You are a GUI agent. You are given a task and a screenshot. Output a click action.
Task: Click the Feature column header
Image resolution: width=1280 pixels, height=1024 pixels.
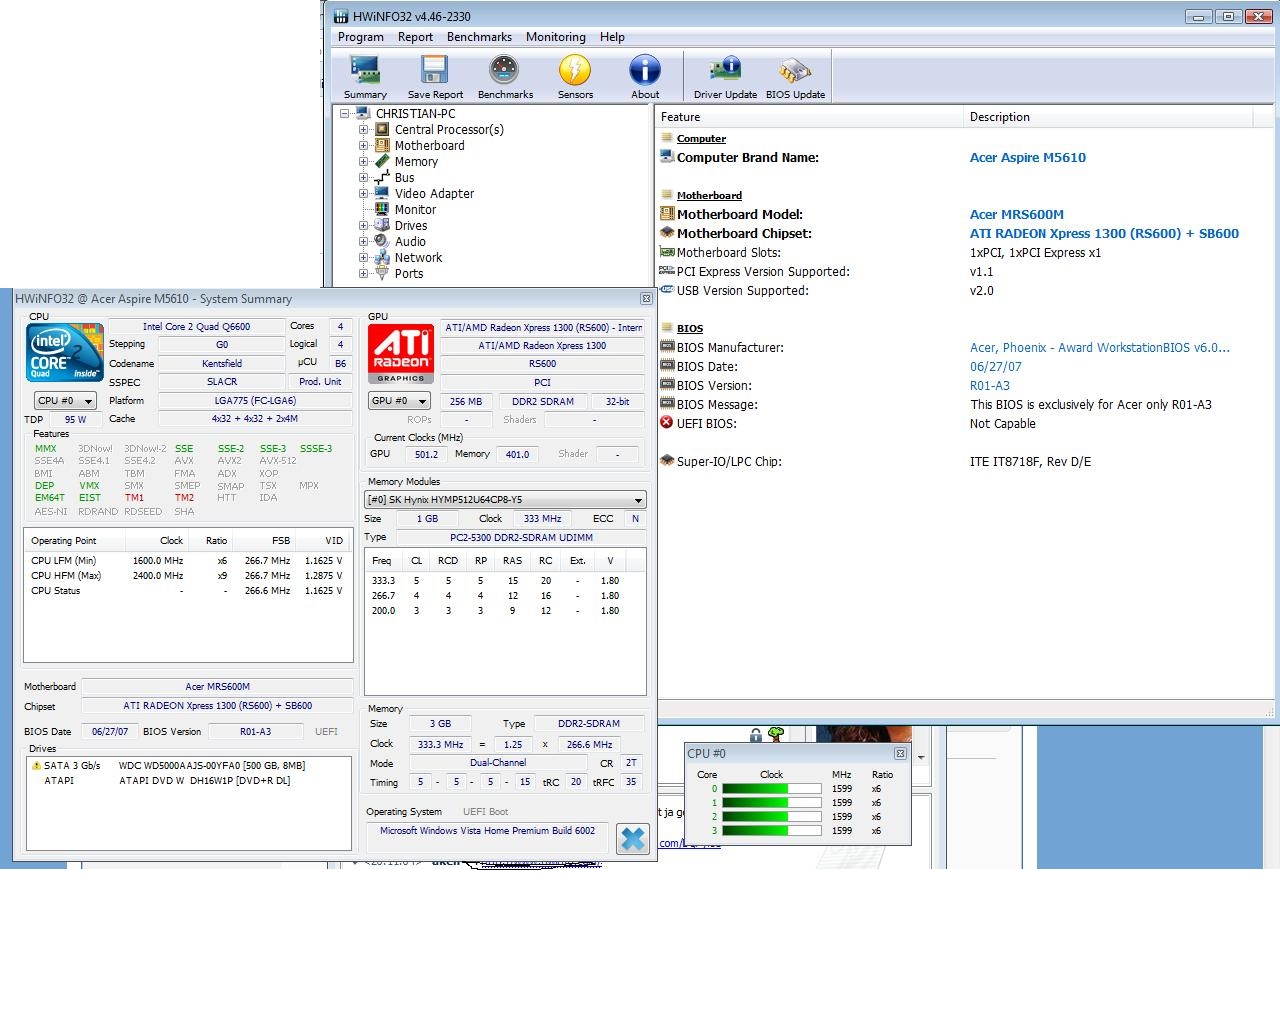[808, 117]
